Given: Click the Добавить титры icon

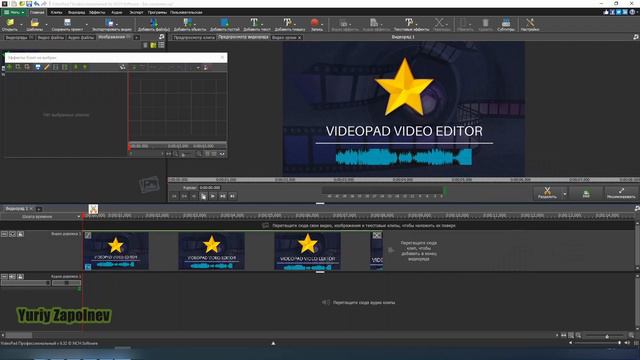Looking at the screenshot, I should point(289,23).
